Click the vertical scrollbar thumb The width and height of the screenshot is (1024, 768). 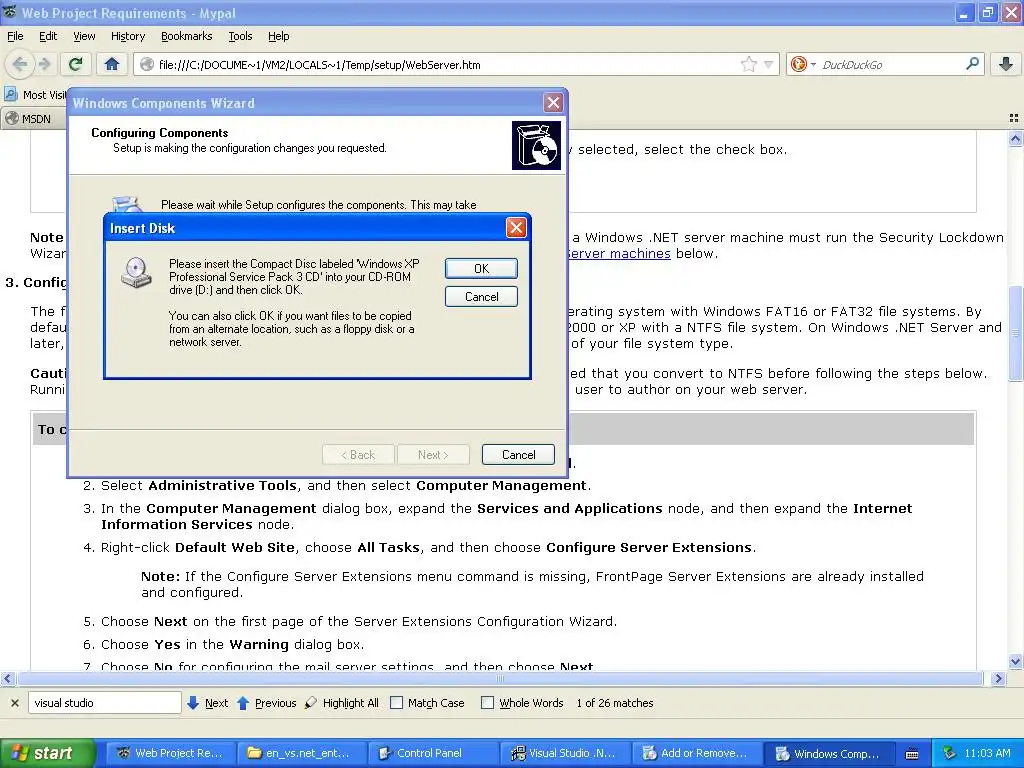[x=1015, y=334]
